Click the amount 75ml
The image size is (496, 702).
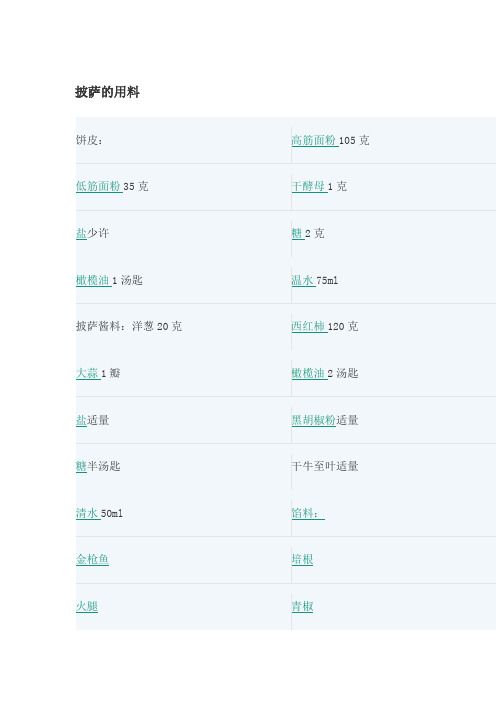click(x=327, y=281)
